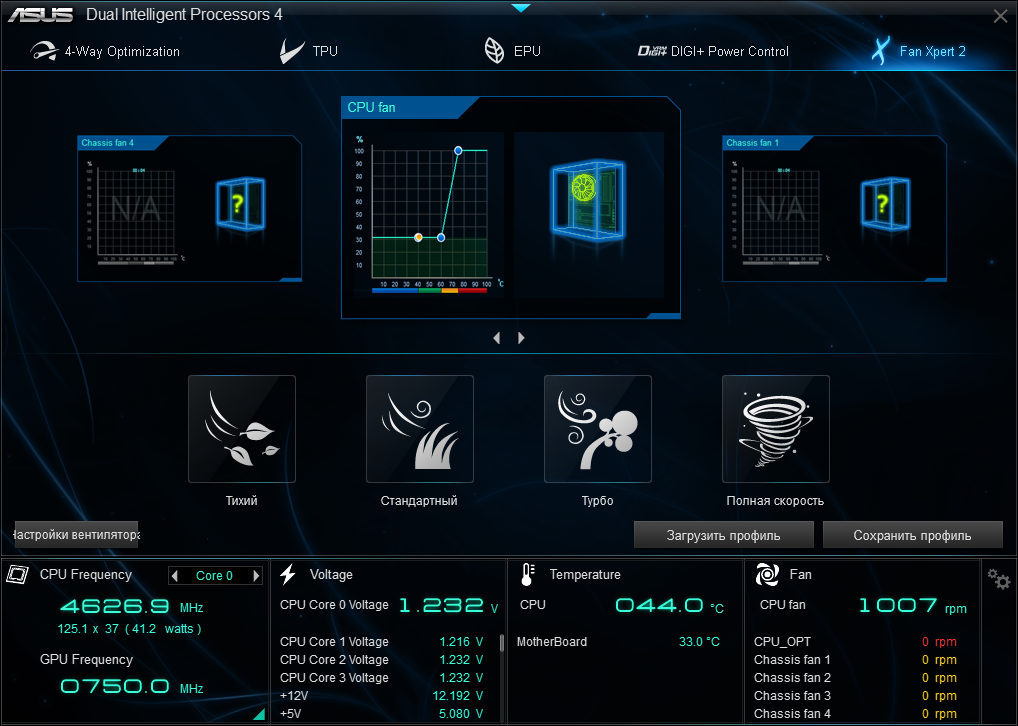Open the EPU tab
Screen dimensions: 1018x726
[512, 51]
